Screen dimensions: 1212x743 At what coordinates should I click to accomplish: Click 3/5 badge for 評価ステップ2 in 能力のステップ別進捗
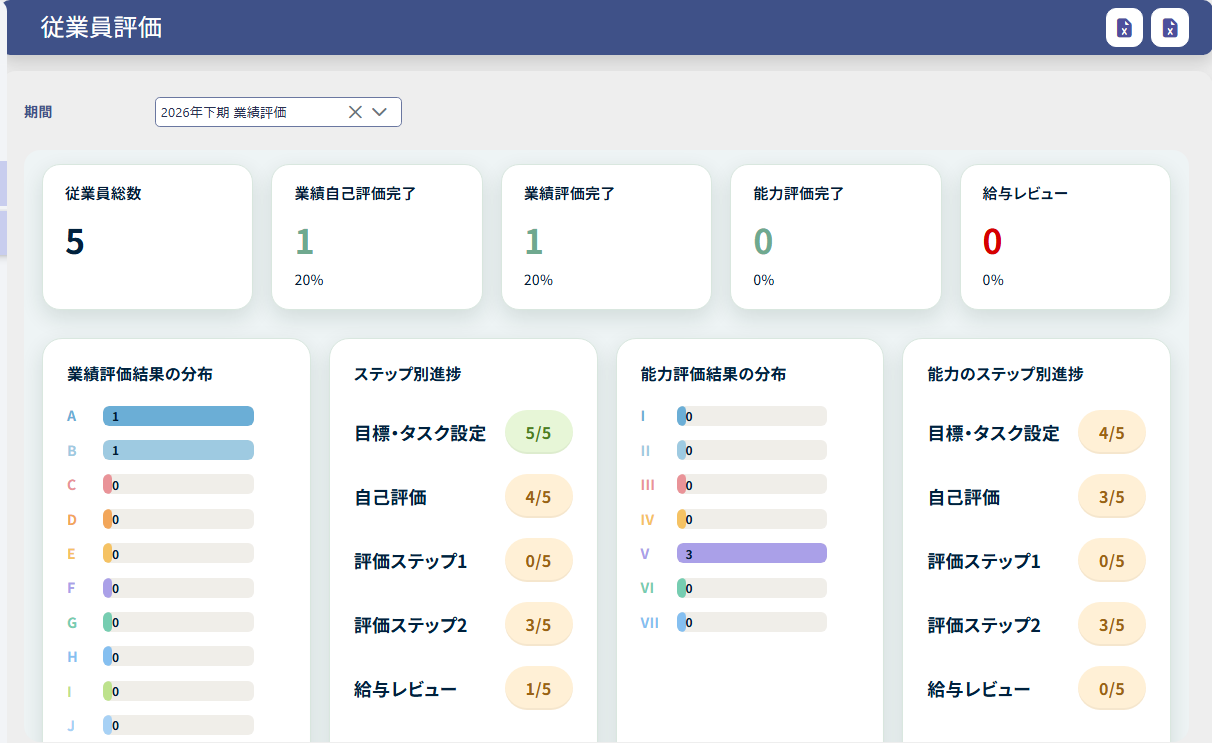(1112, 625)
